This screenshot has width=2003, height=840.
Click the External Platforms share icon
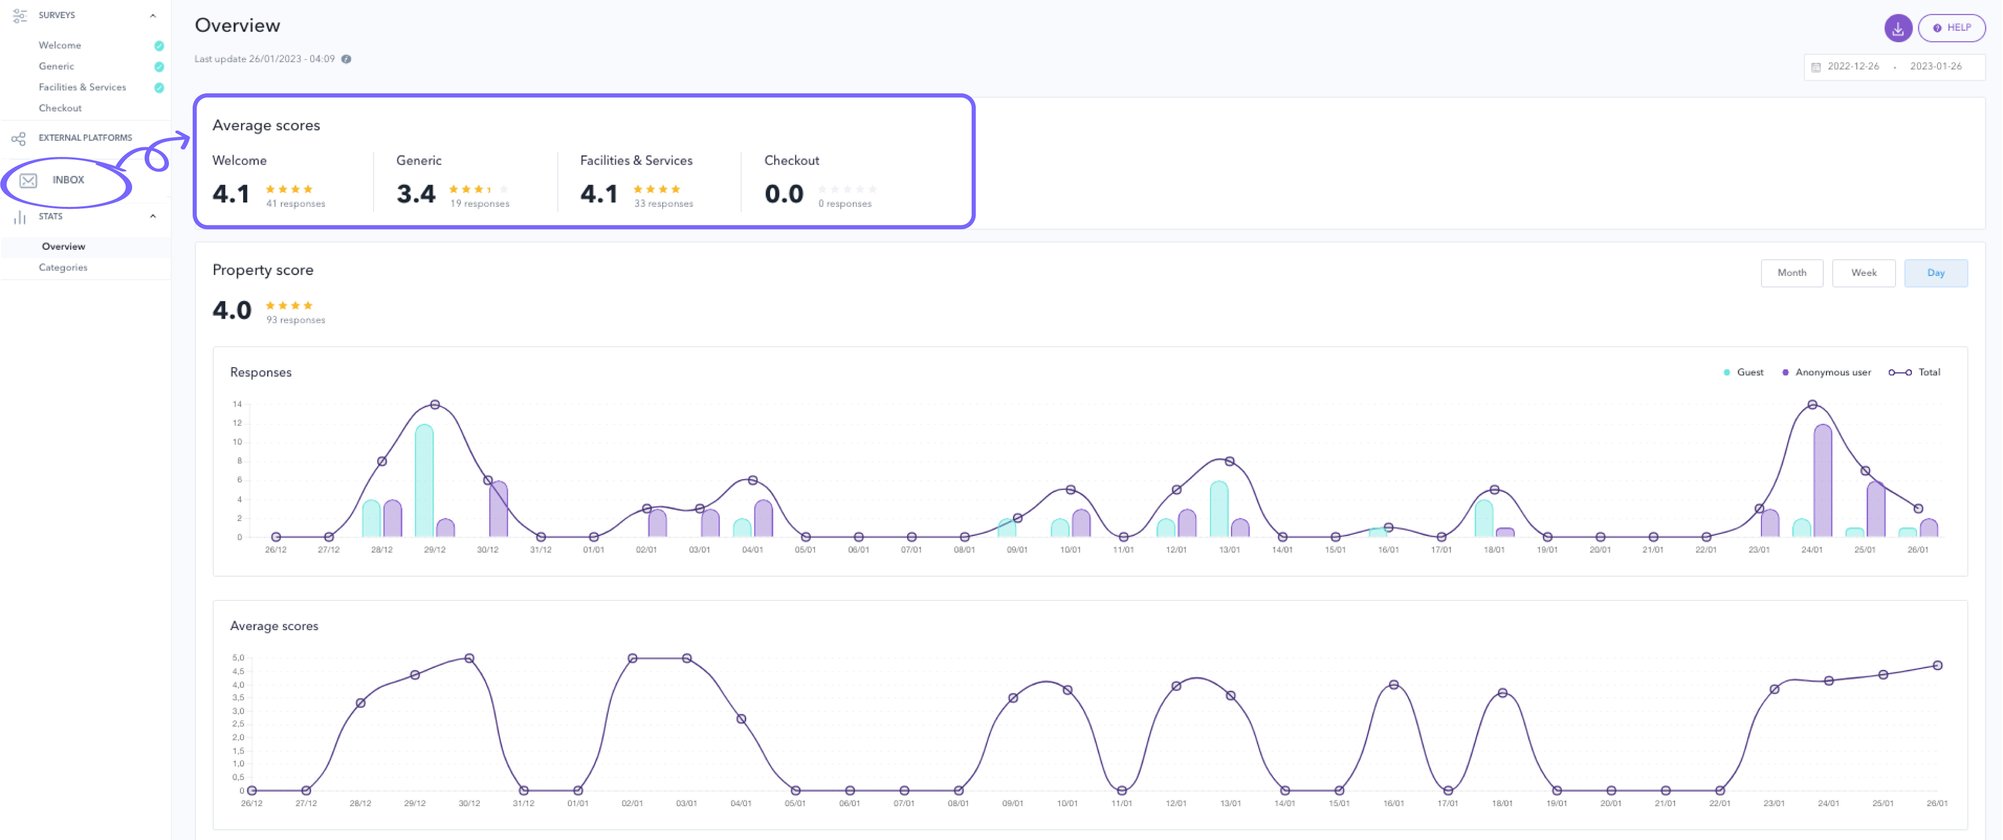[x=19, y=138]
